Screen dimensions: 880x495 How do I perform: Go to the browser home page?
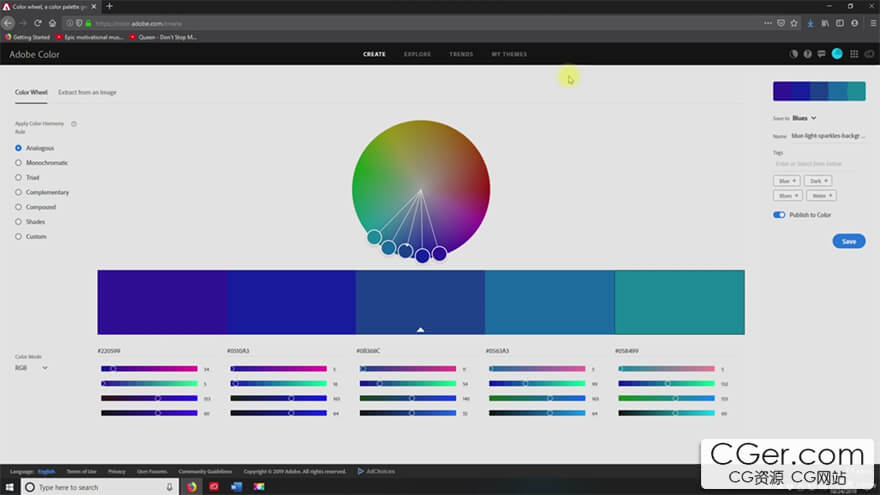click(x=52, y=23)
